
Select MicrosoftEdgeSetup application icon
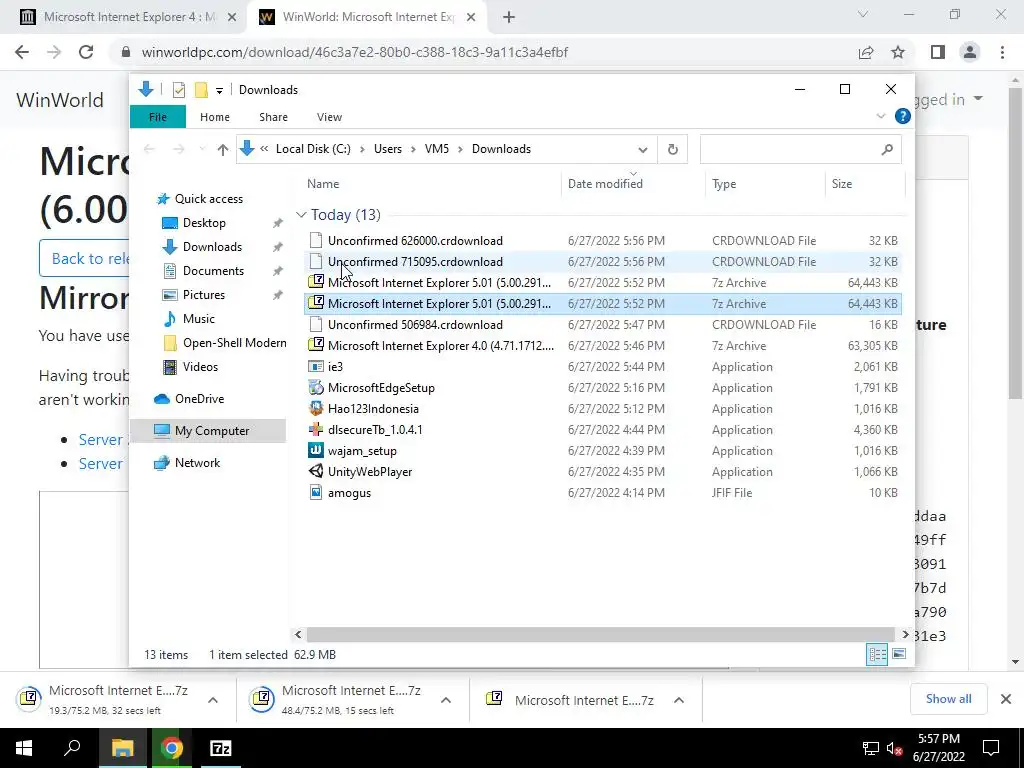tap(316, 387)
